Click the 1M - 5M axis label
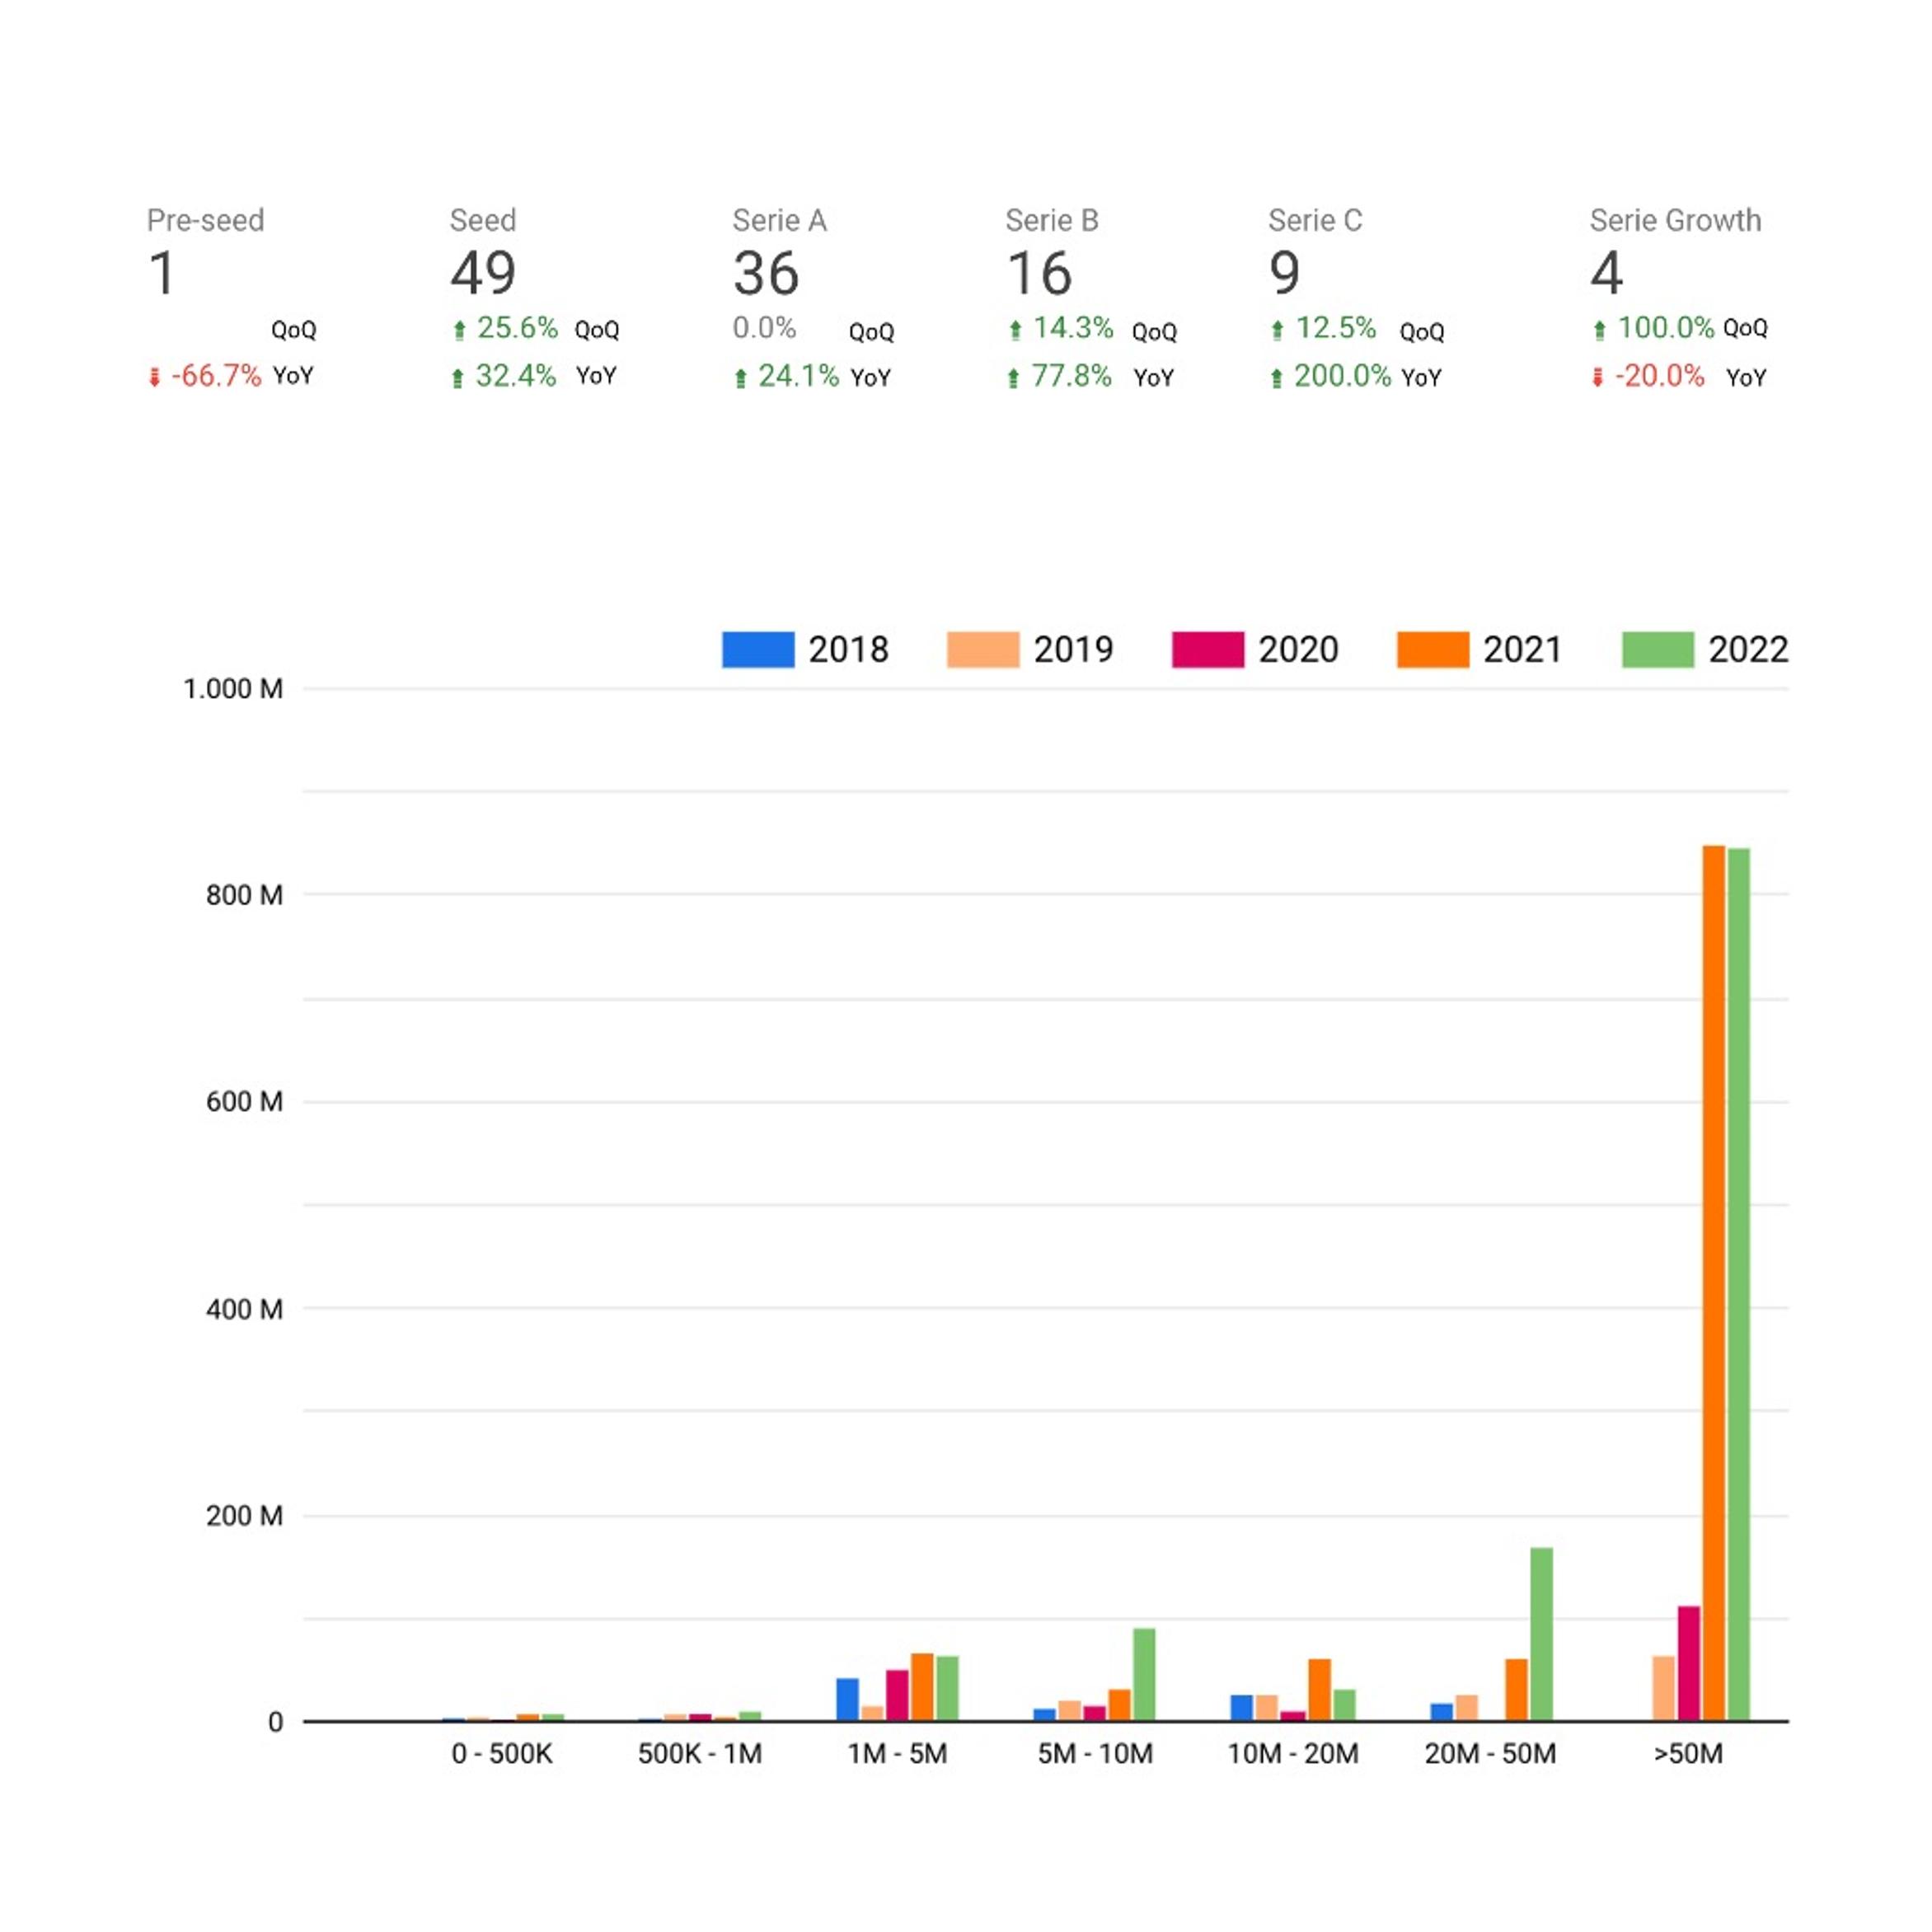The height and width of the screenshot is (1932, 1932). click(x=897, y=1753)
